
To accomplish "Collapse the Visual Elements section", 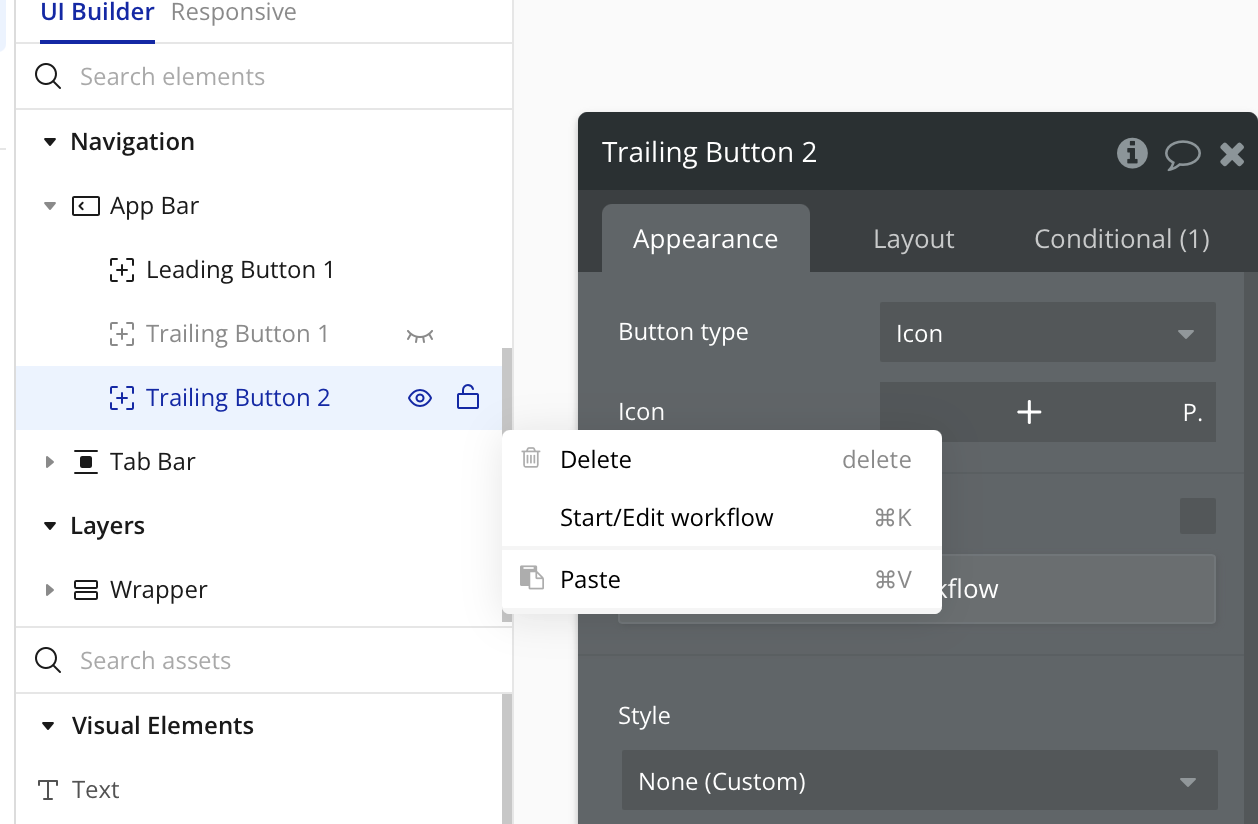I will tap(48, 726).
